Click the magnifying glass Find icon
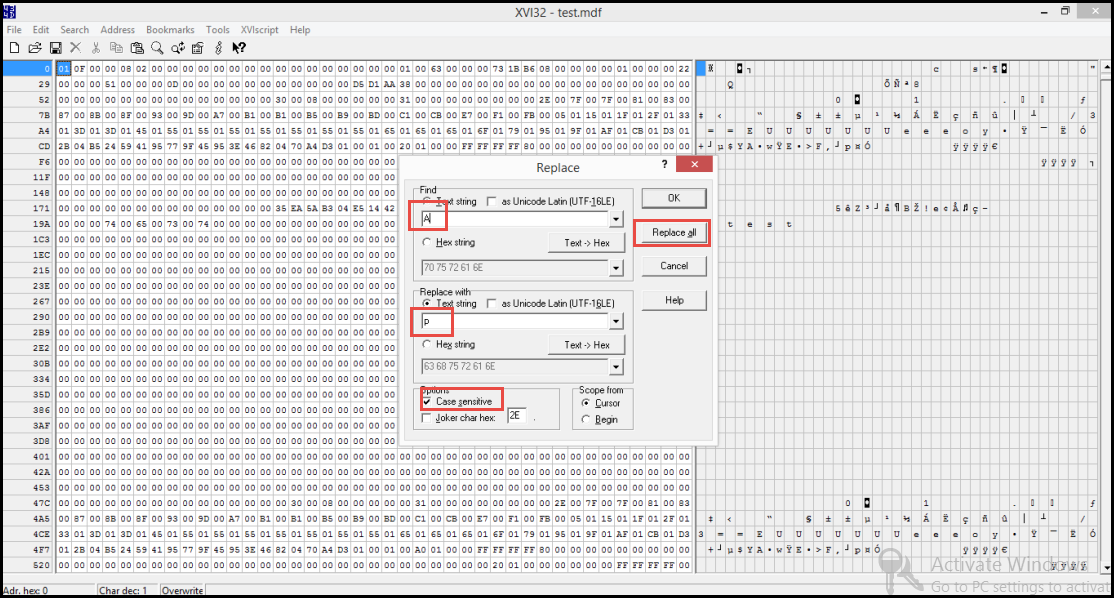1114x598 pixels. [x=157, y=47]
